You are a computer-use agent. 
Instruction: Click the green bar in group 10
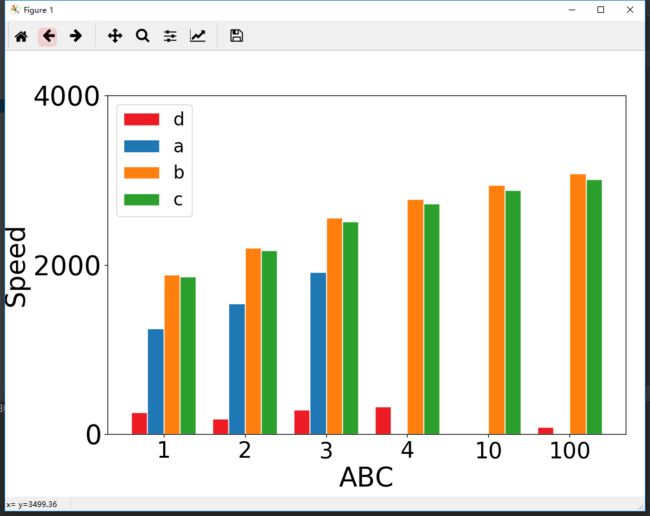click(x=513, y=313)
